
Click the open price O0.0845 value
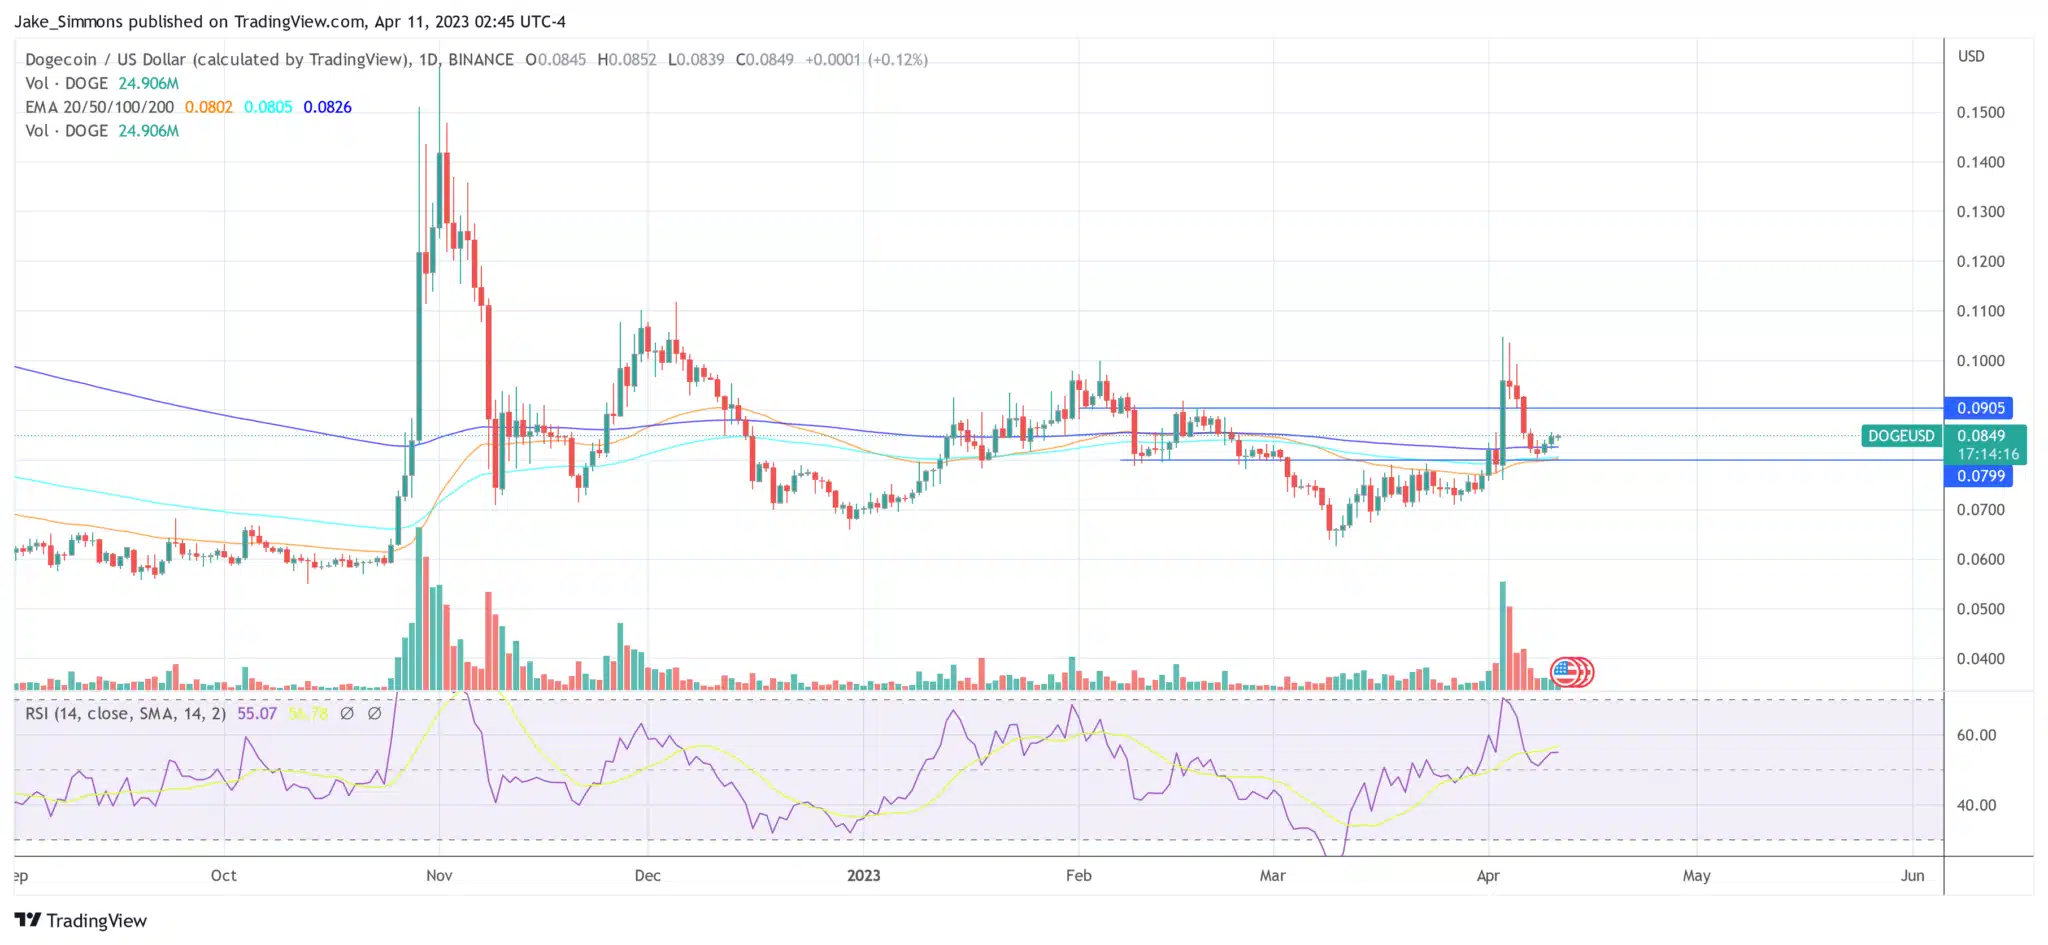coord(556,60)
